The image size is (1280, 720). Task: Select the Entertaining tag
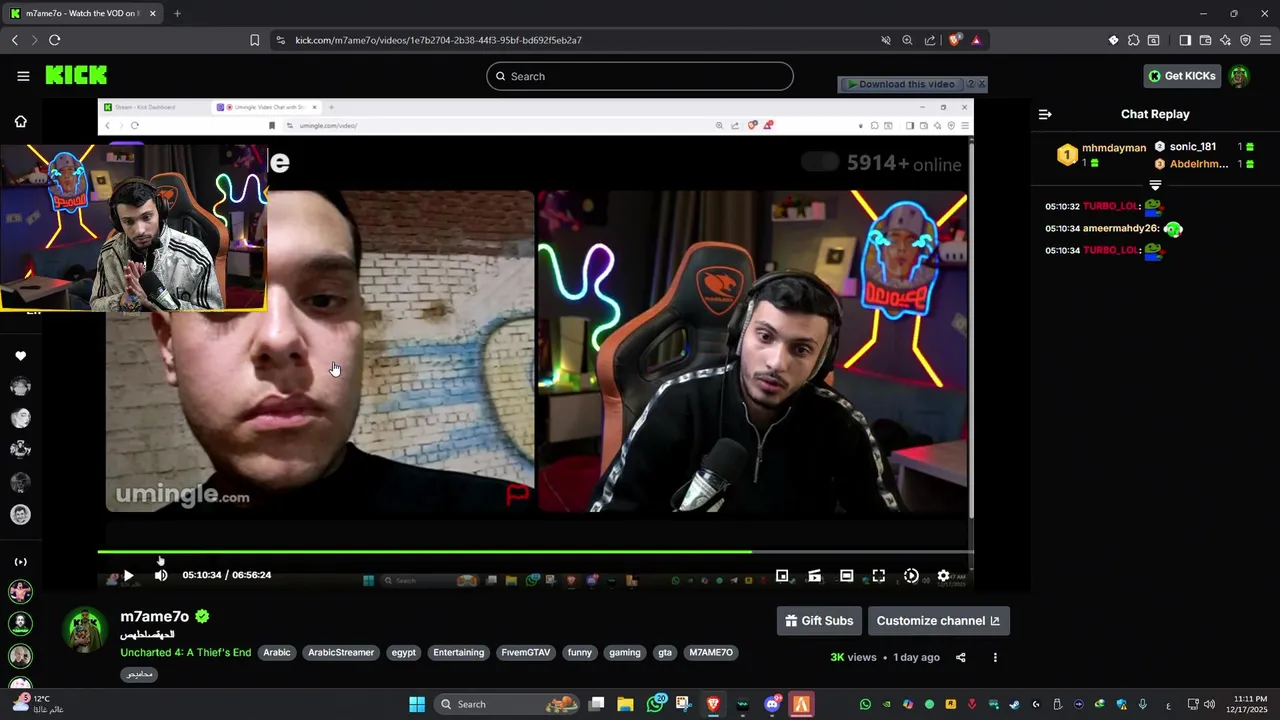(x=459, y=652)
